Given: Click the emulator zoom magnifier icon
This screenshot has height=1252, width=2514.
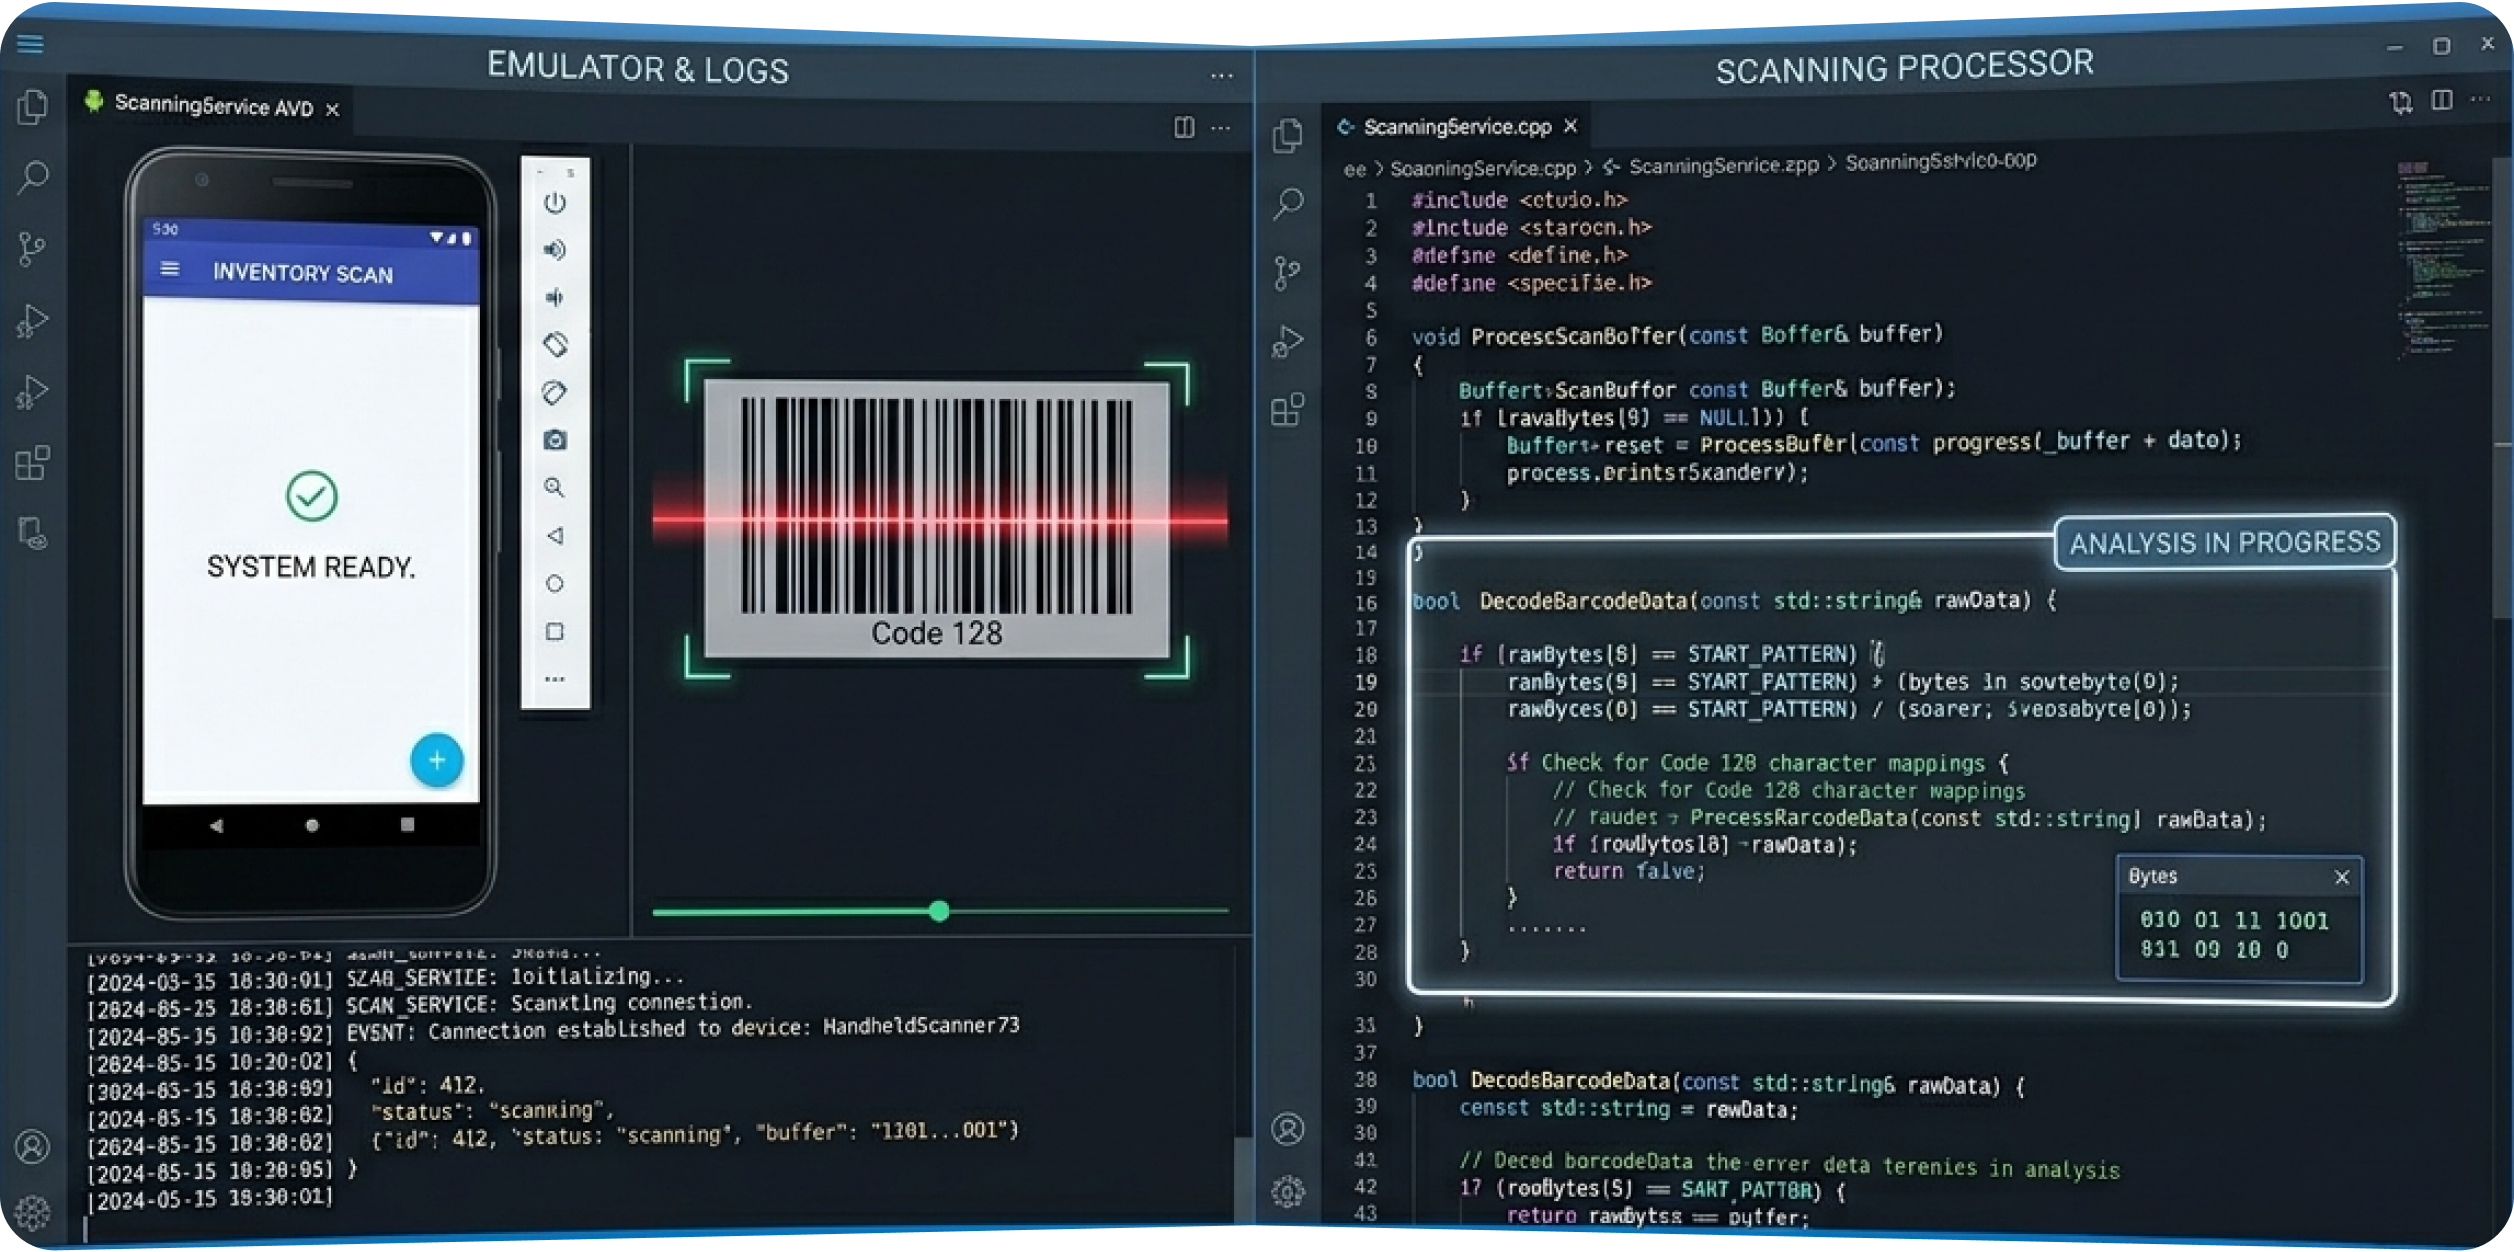Looking at the screenshot, I should (555, 488).
